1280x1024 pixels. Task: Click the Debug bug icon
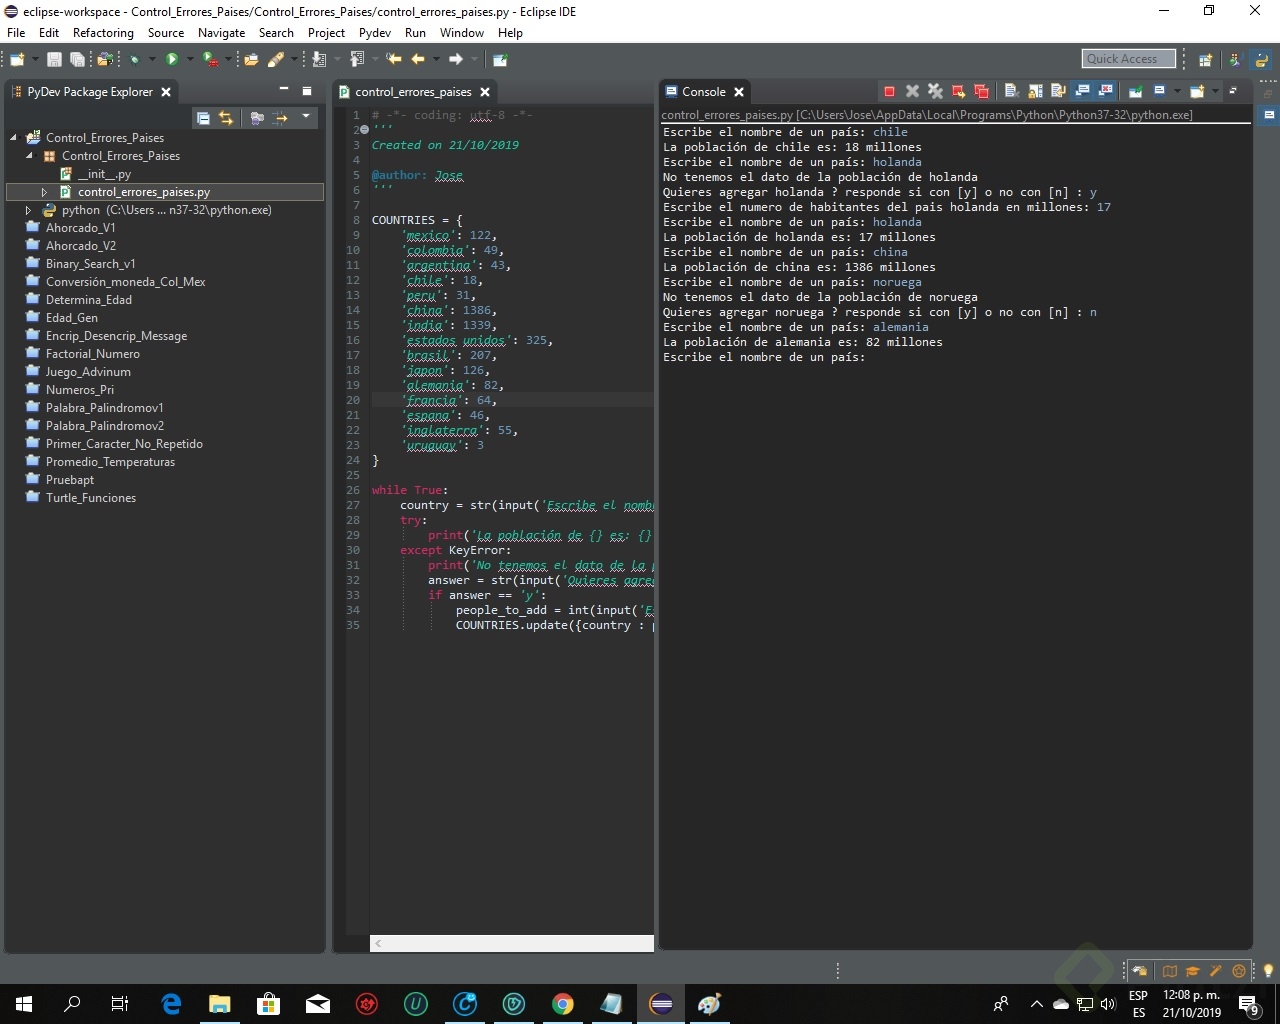[134, 60]
